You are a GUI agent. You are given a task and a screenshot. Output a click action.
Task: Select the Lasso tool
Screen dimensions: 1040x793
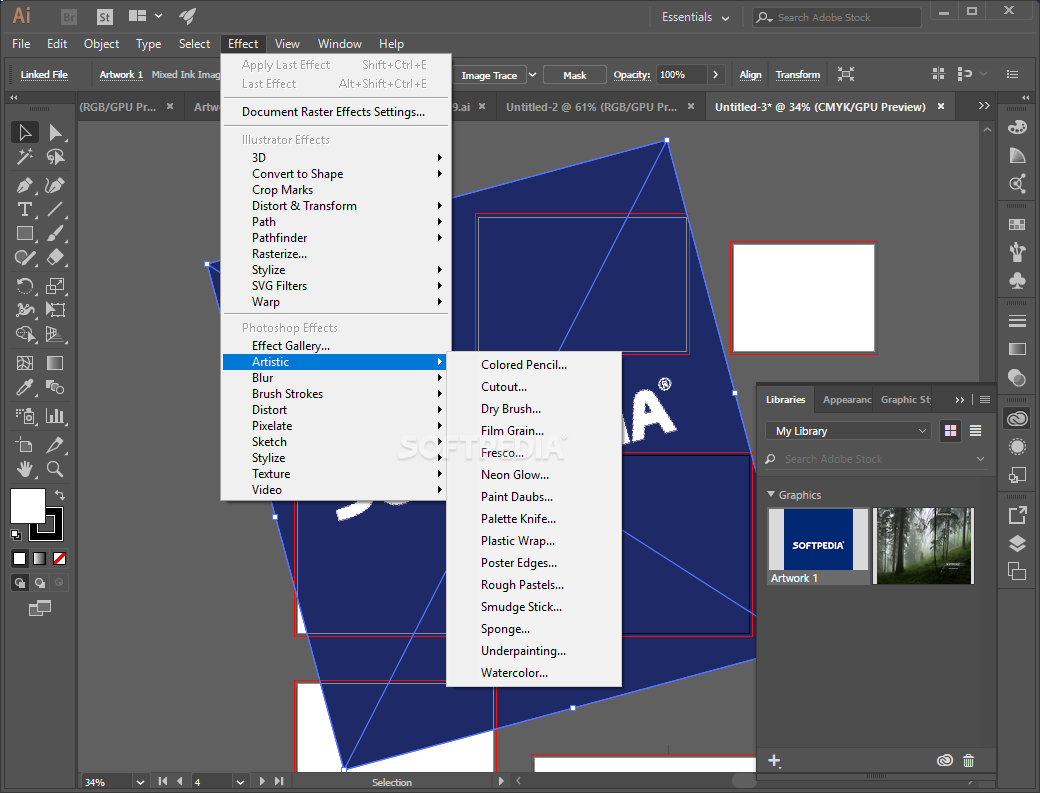click(x=55, y=157)
